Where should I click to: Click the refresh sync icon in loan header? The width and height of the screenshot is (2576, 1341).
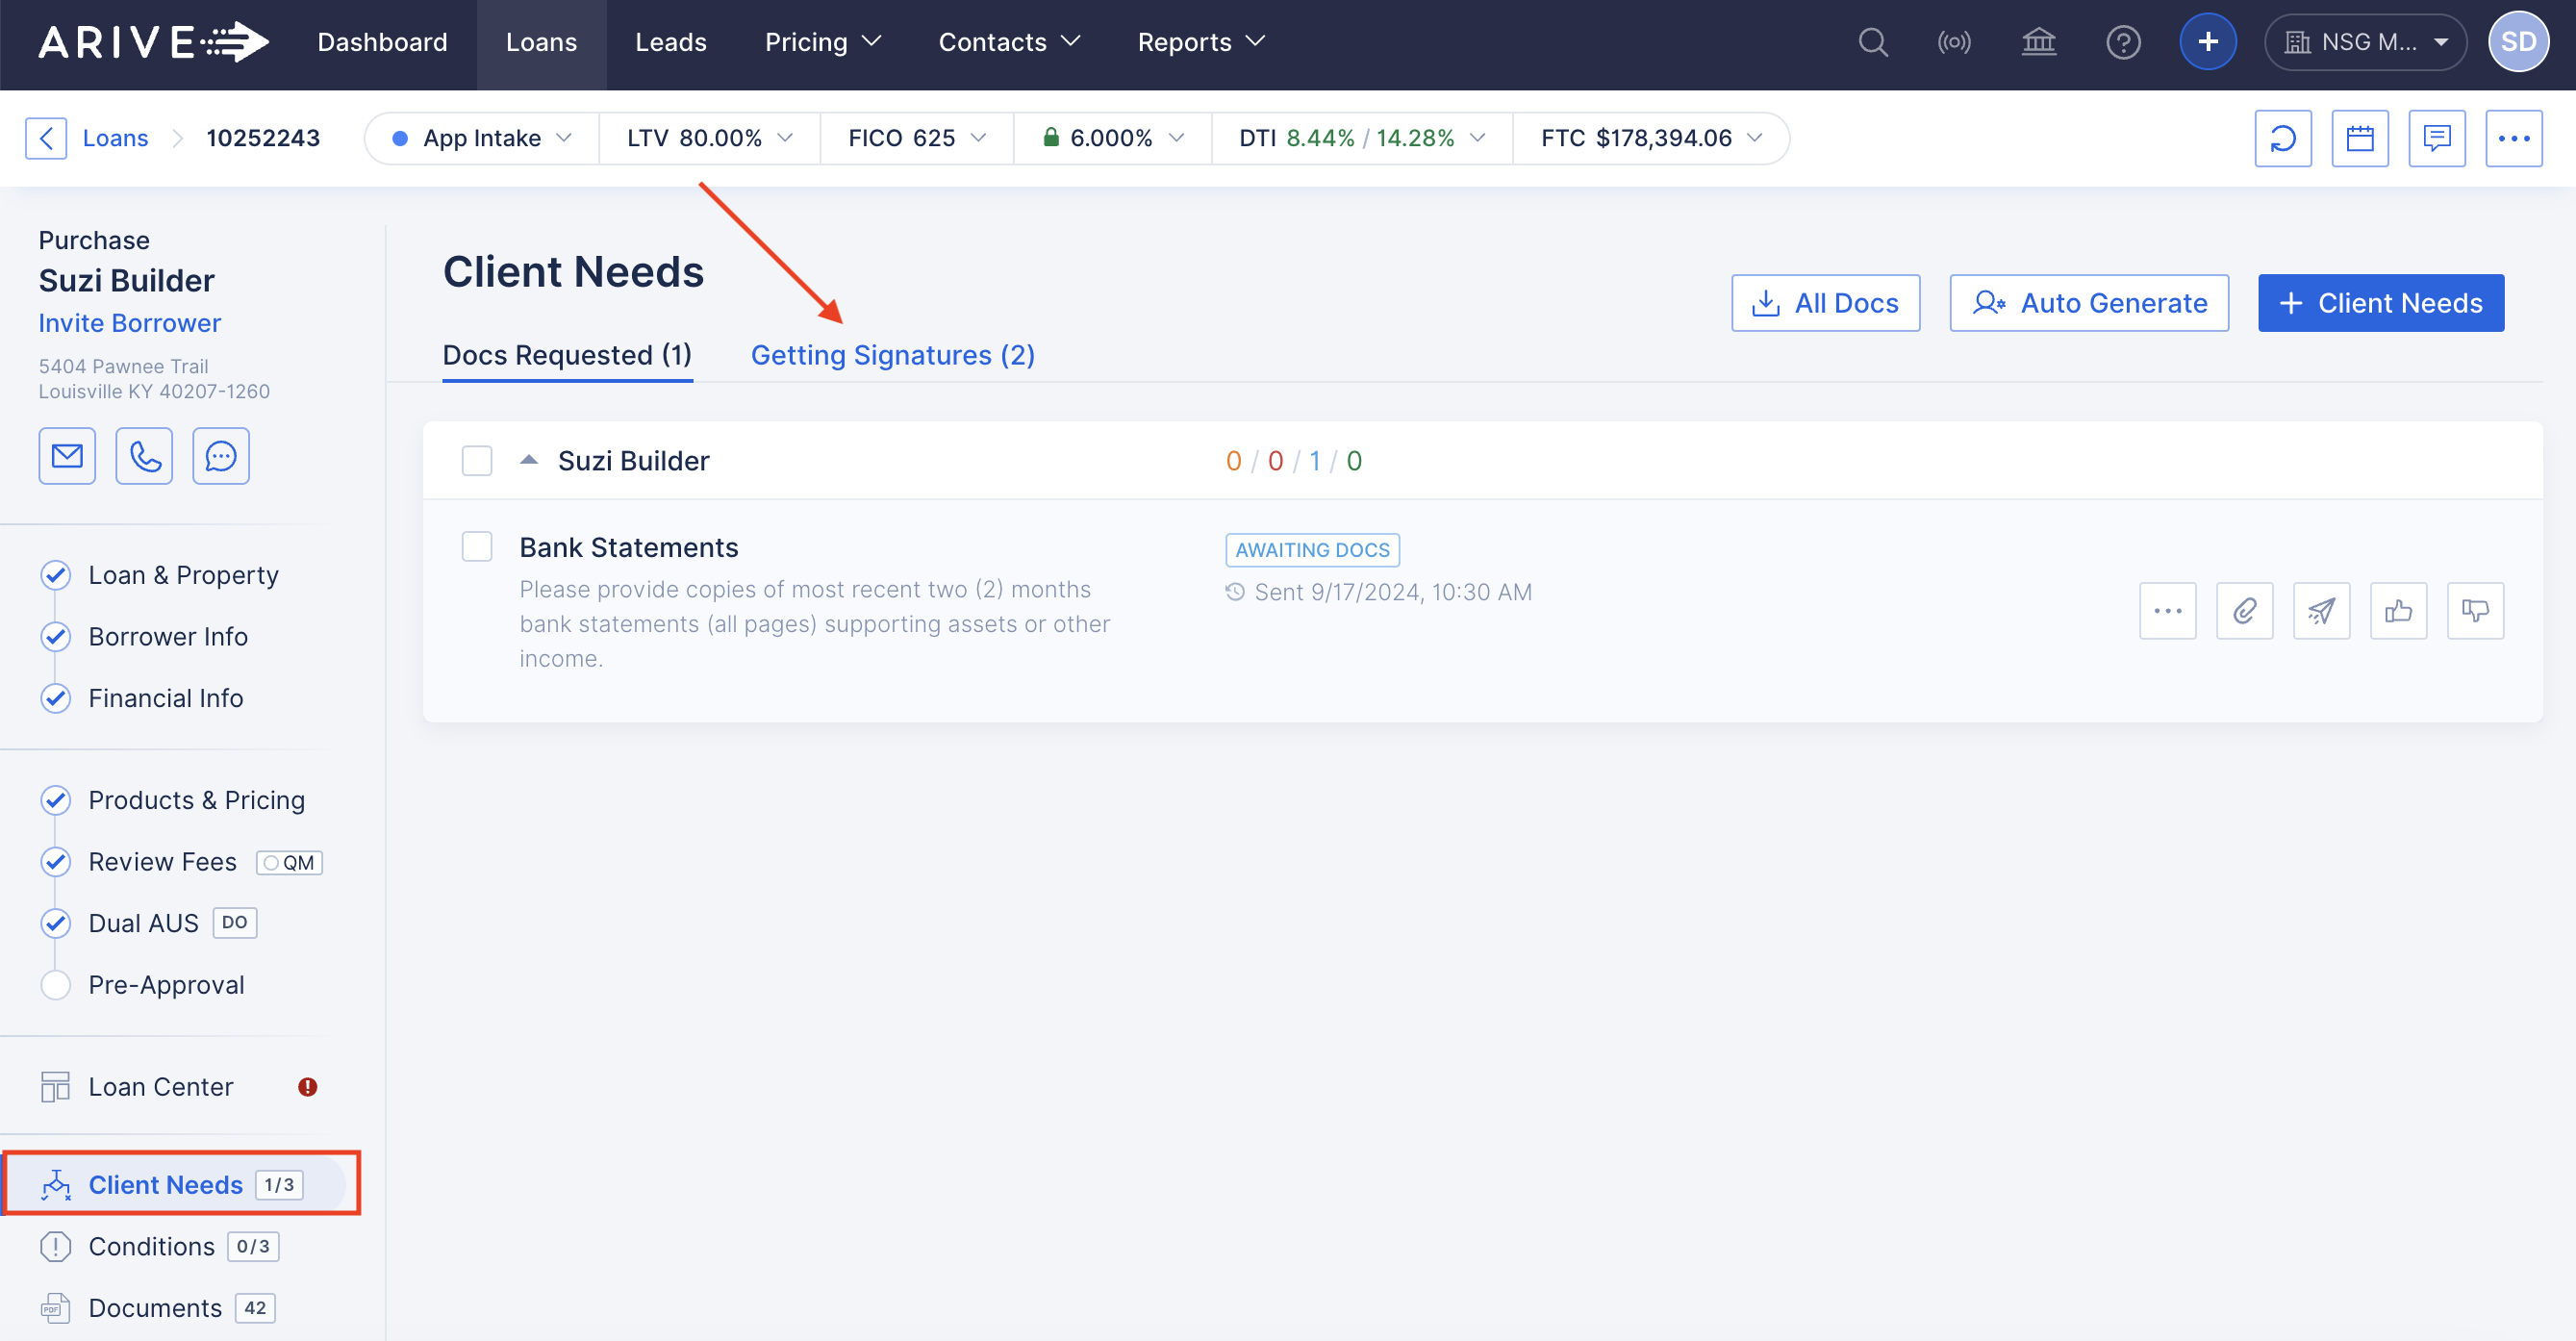[x=2282, y=138]
